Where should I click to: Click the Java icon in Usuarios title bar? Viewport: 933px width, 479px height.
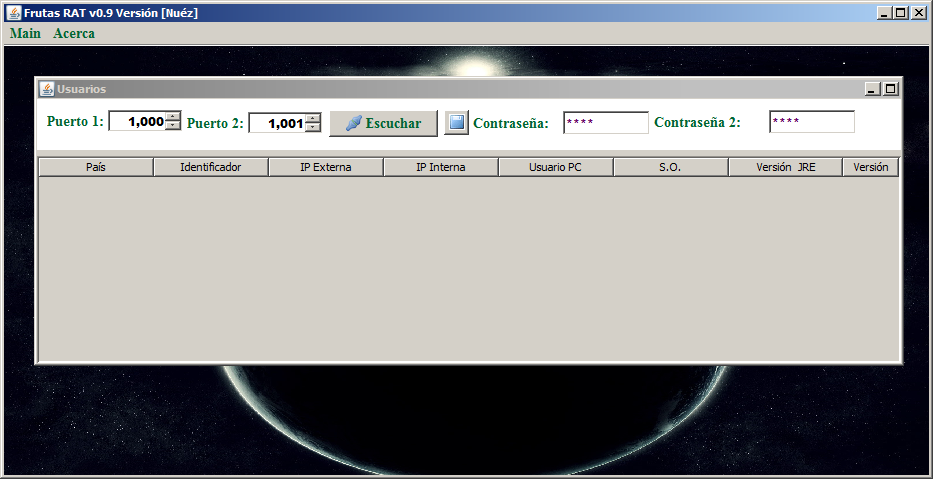[x=47, y=89]
